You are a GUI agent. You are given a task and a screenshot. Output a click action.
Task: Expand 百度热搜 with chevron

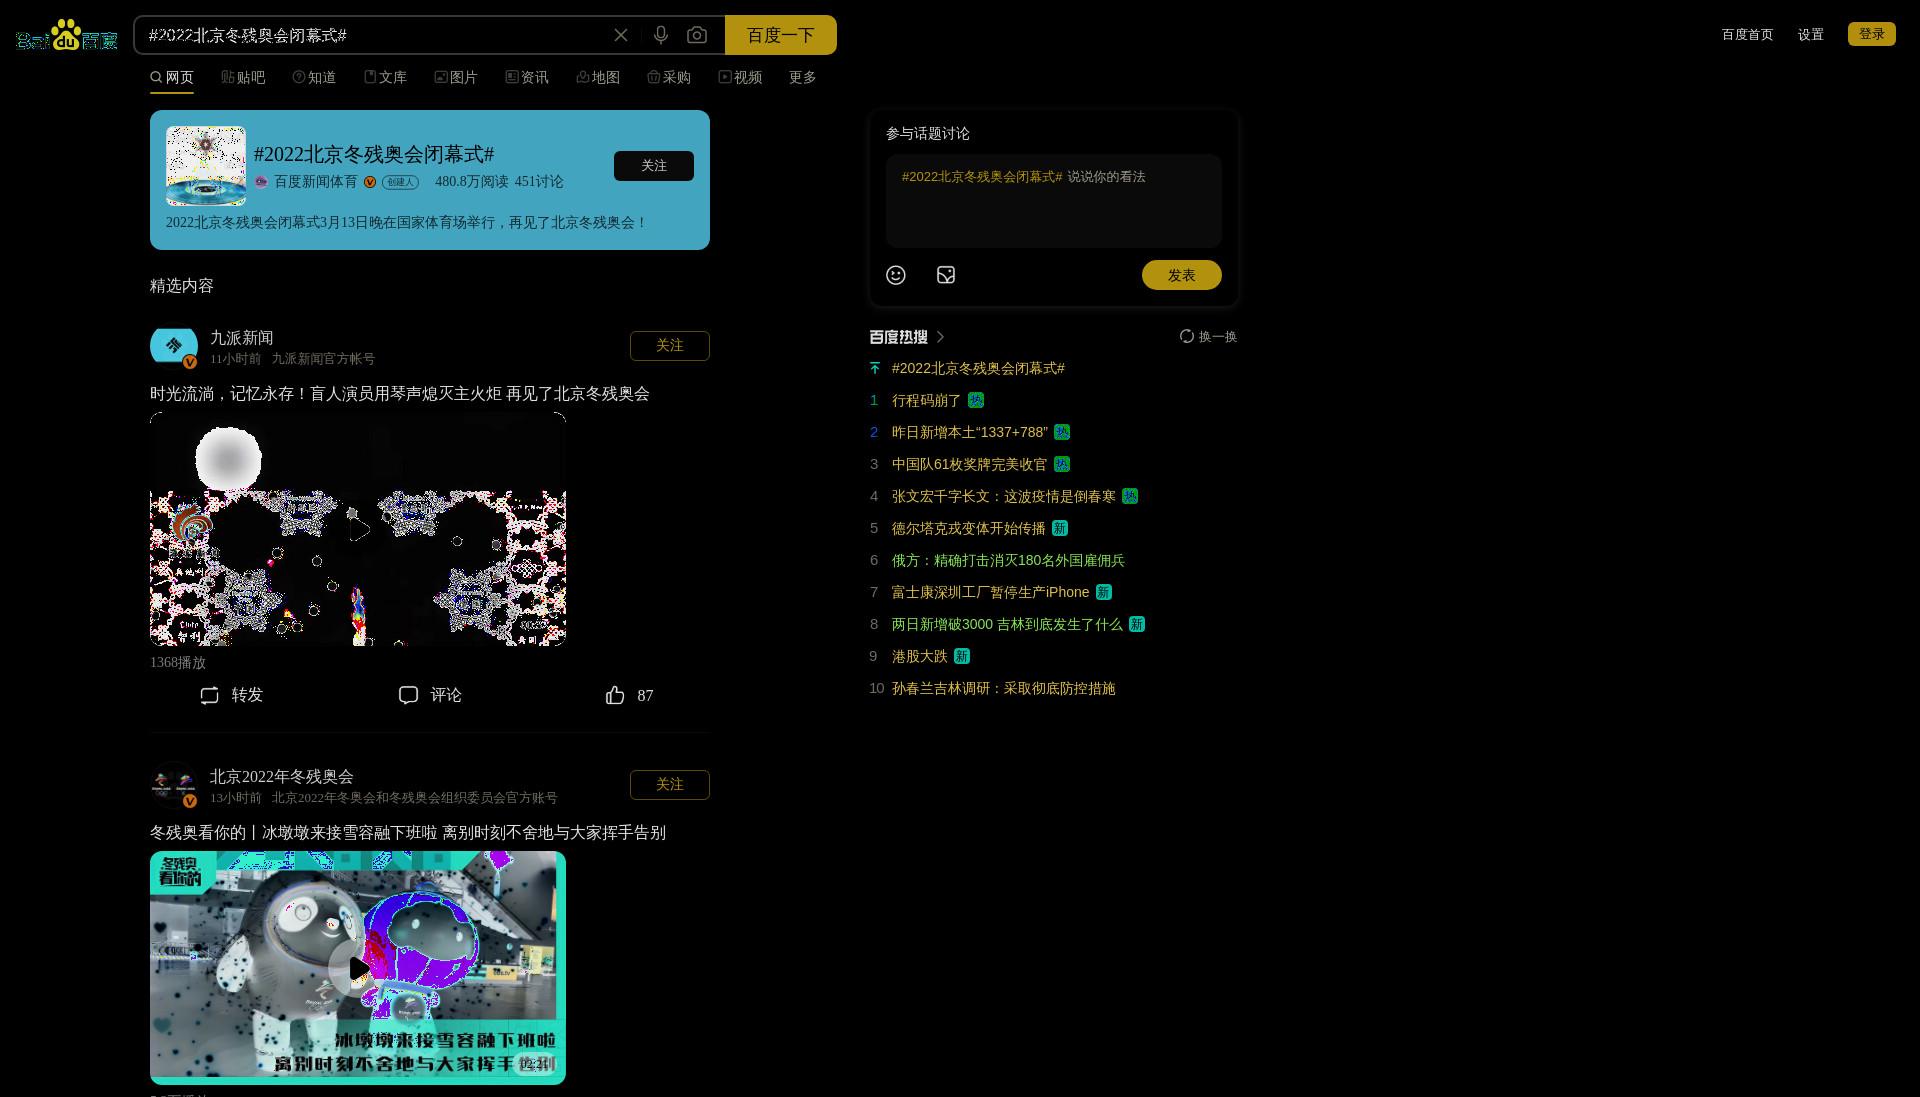(941, 337)
